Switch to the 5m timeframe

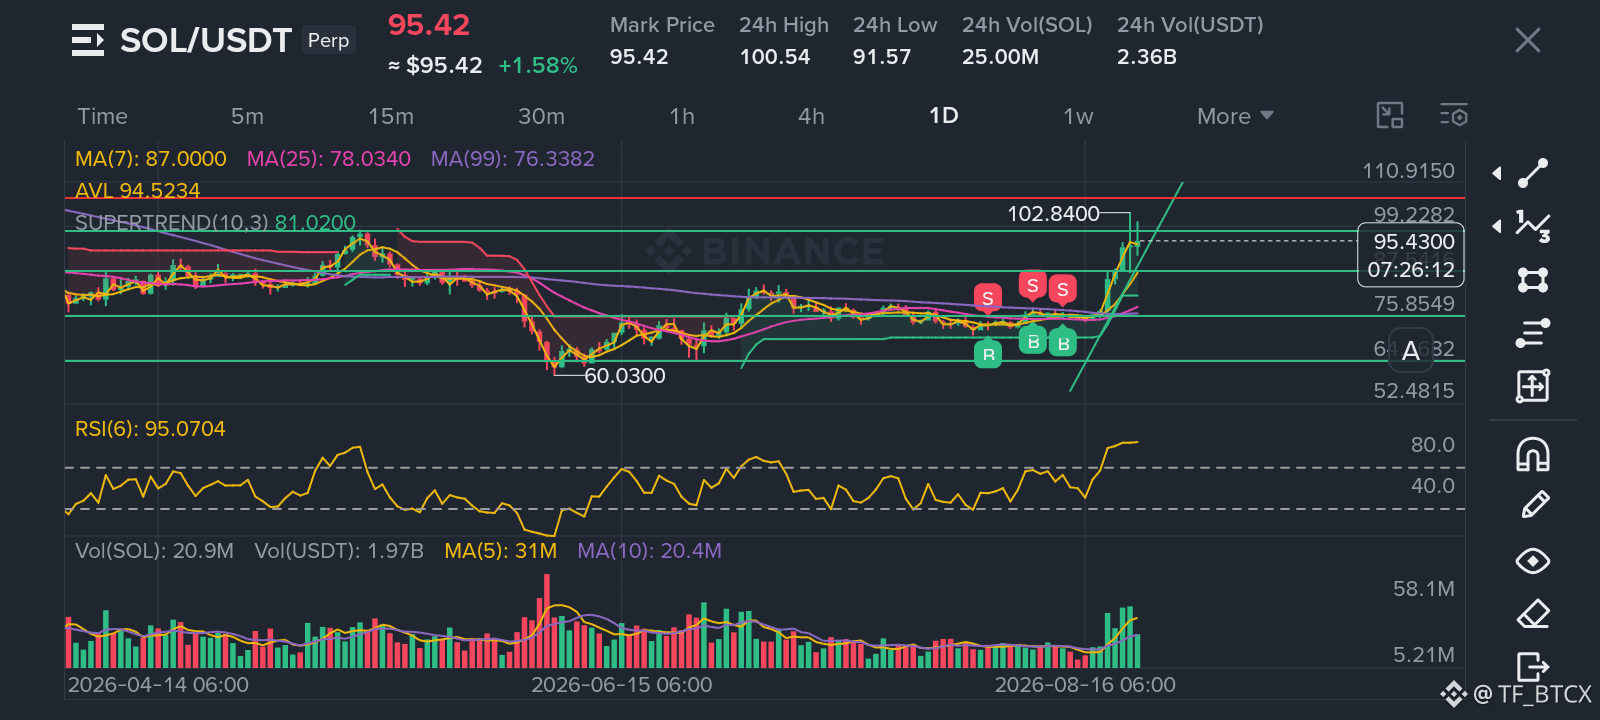coord(247,116)
